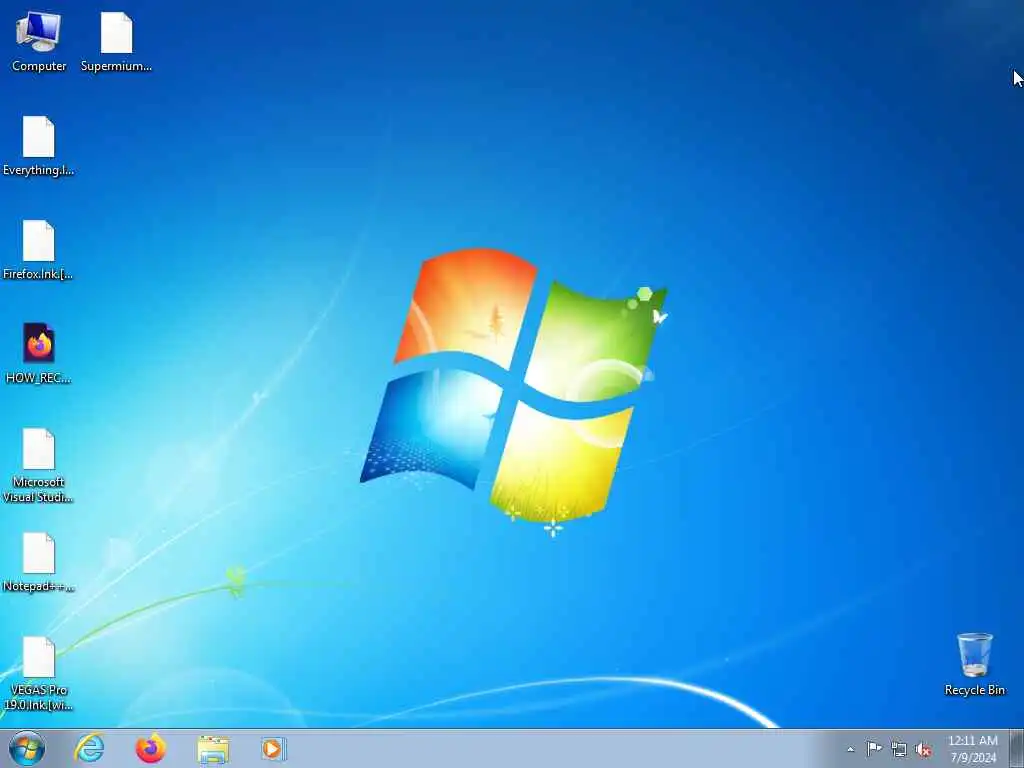Viewport: 1024px width, 768px height.
Task: Click the muted volume tray icon
Action: 923,750
